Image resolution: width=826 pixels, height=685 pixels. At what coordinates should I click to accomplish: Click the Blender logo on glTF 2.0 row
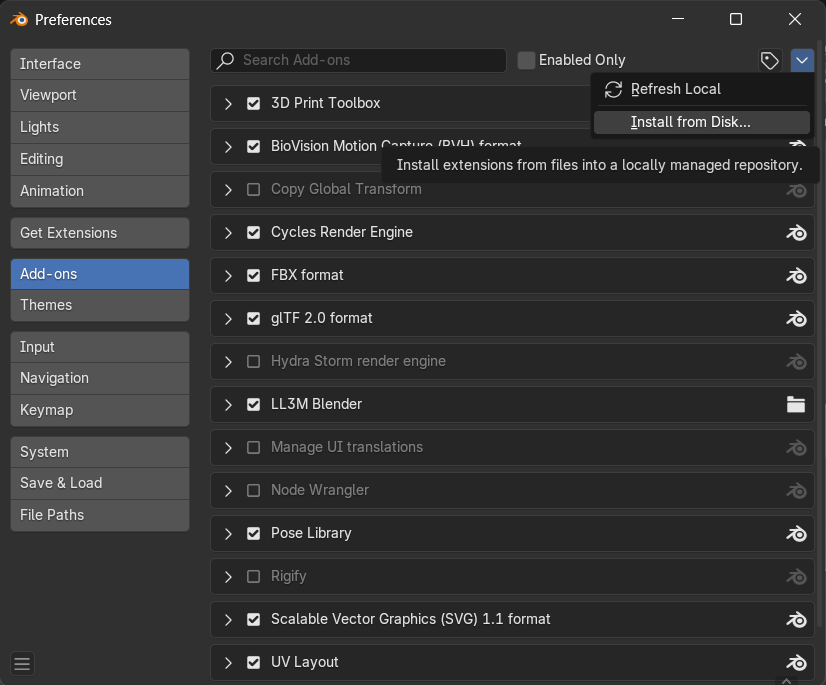click(x=796, y=319)
